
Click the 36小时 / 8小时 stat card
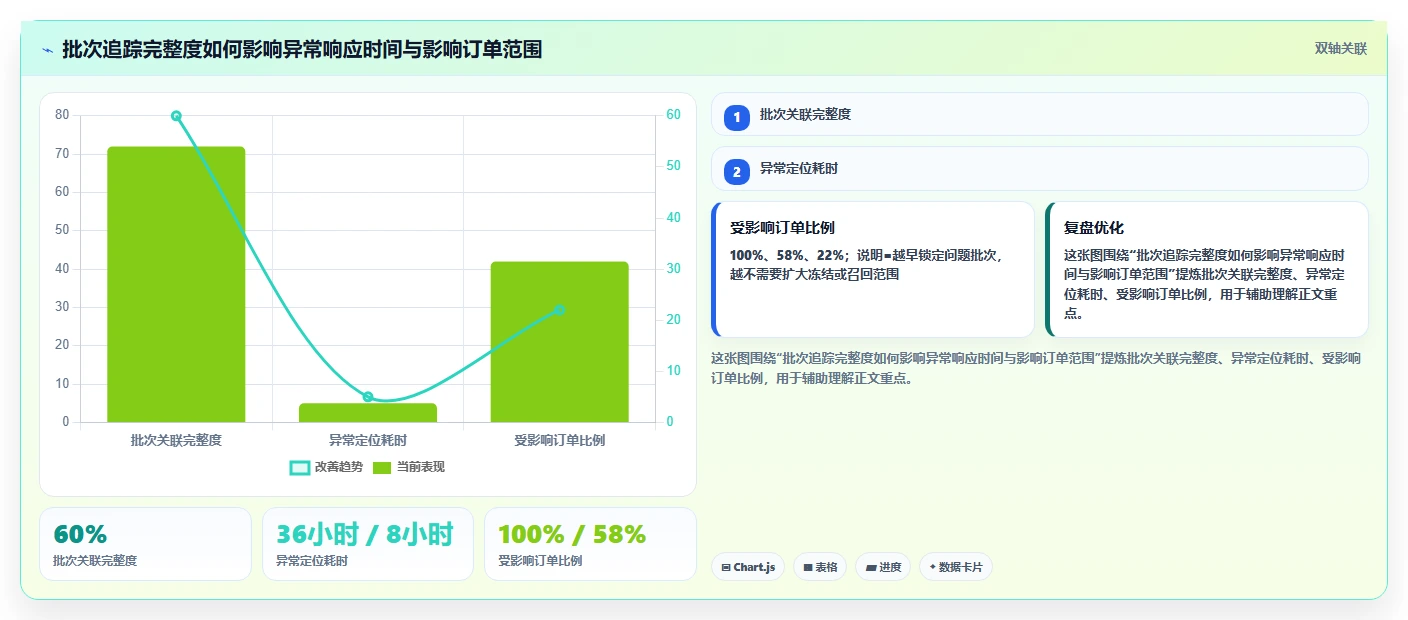(368, 544)
